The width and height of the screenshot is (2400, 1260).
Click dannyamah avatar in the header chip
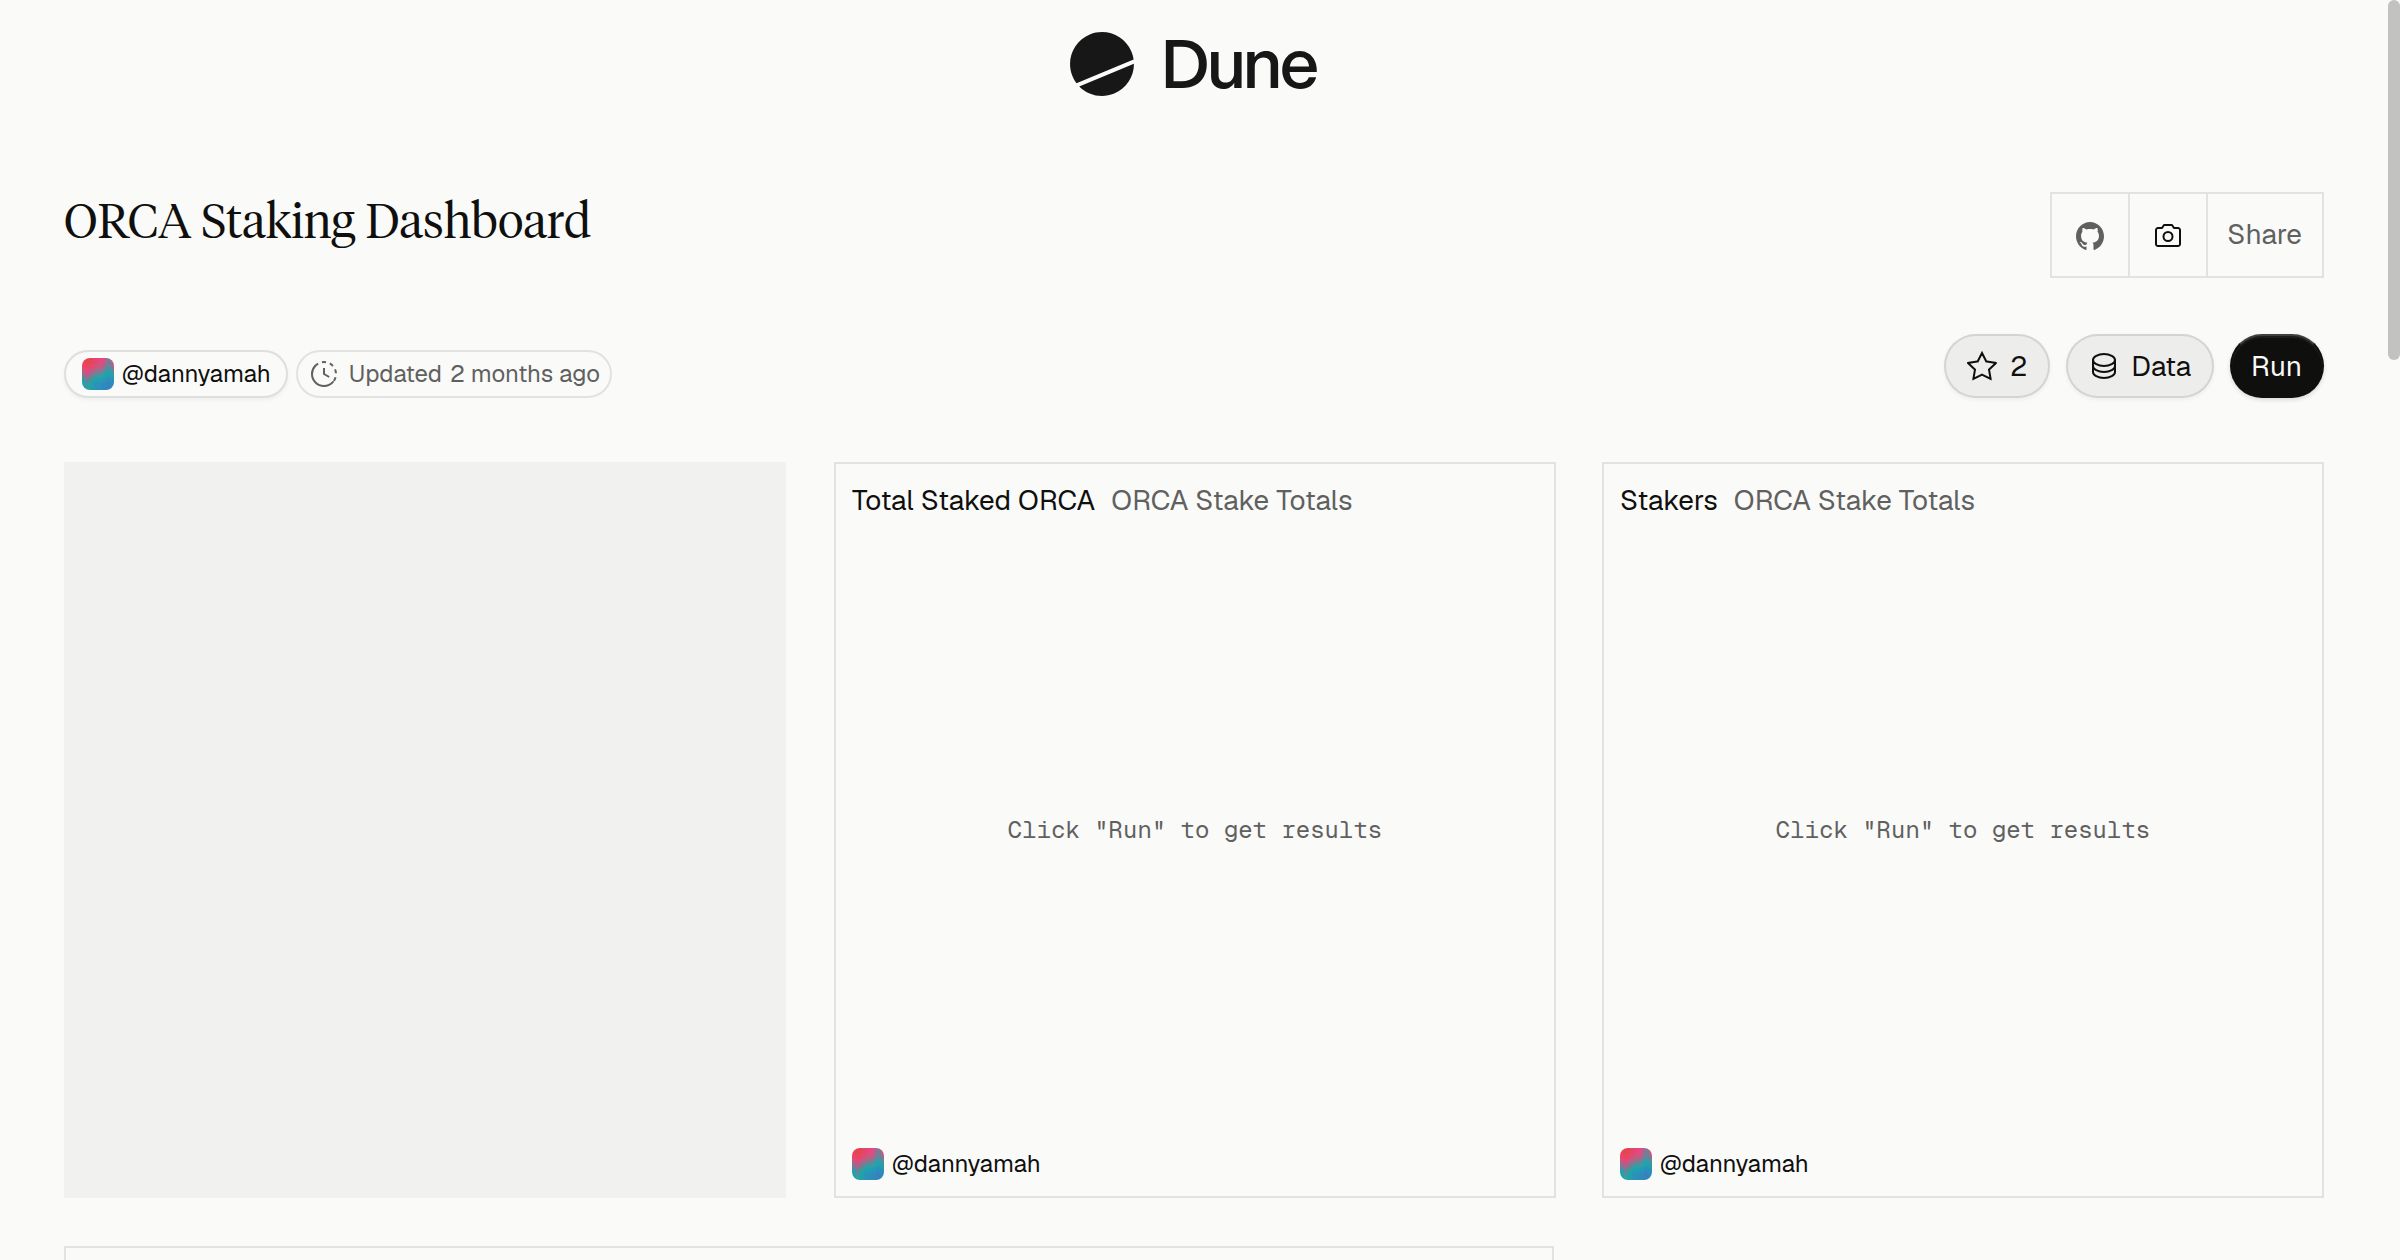[x=97, y=374]
